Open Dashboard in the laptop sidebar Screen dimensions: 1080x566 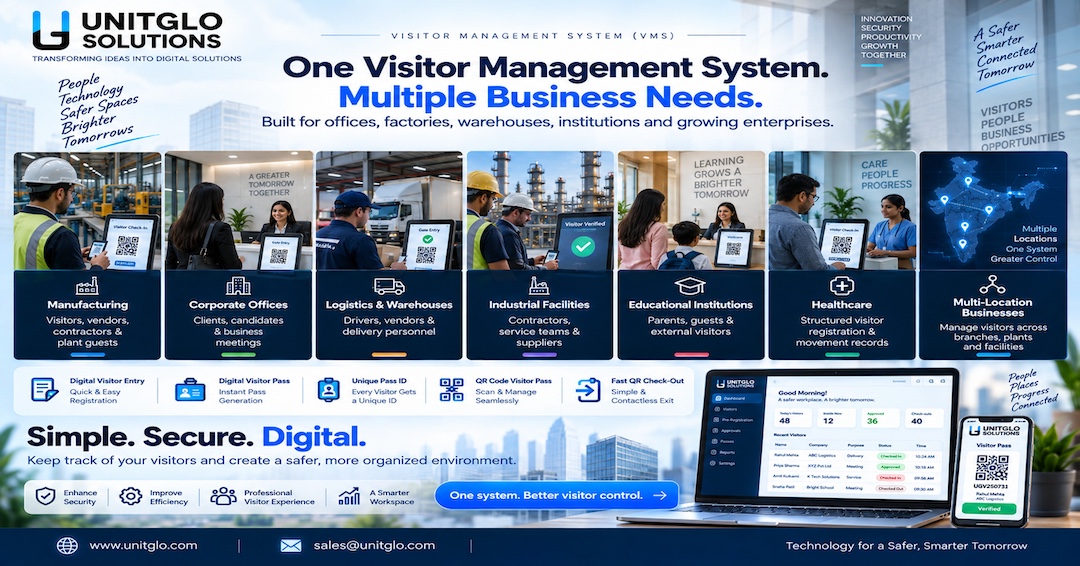737,398
